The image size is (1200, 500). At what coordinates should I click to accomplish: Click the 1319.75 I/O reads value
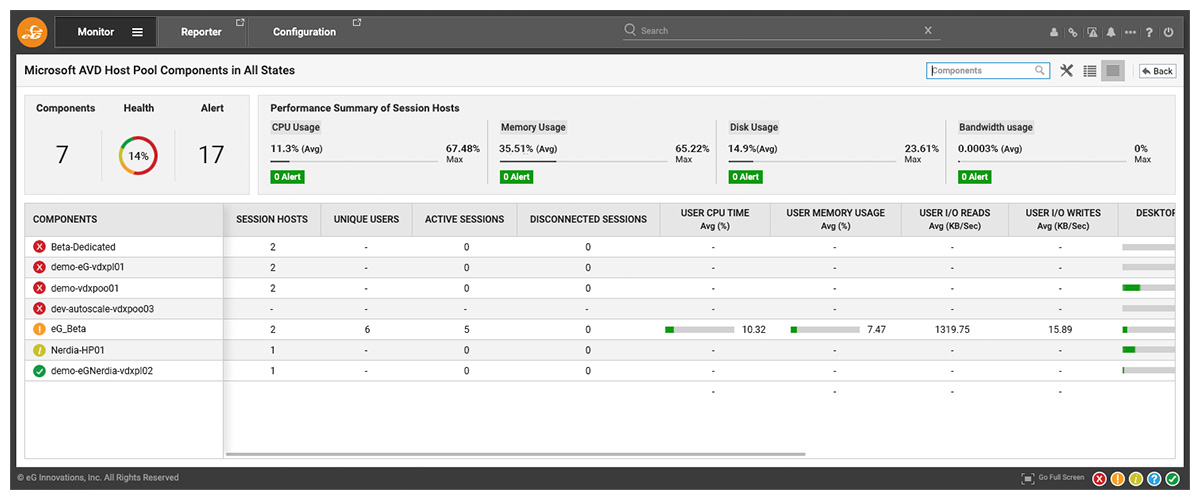tap(952, 329)
